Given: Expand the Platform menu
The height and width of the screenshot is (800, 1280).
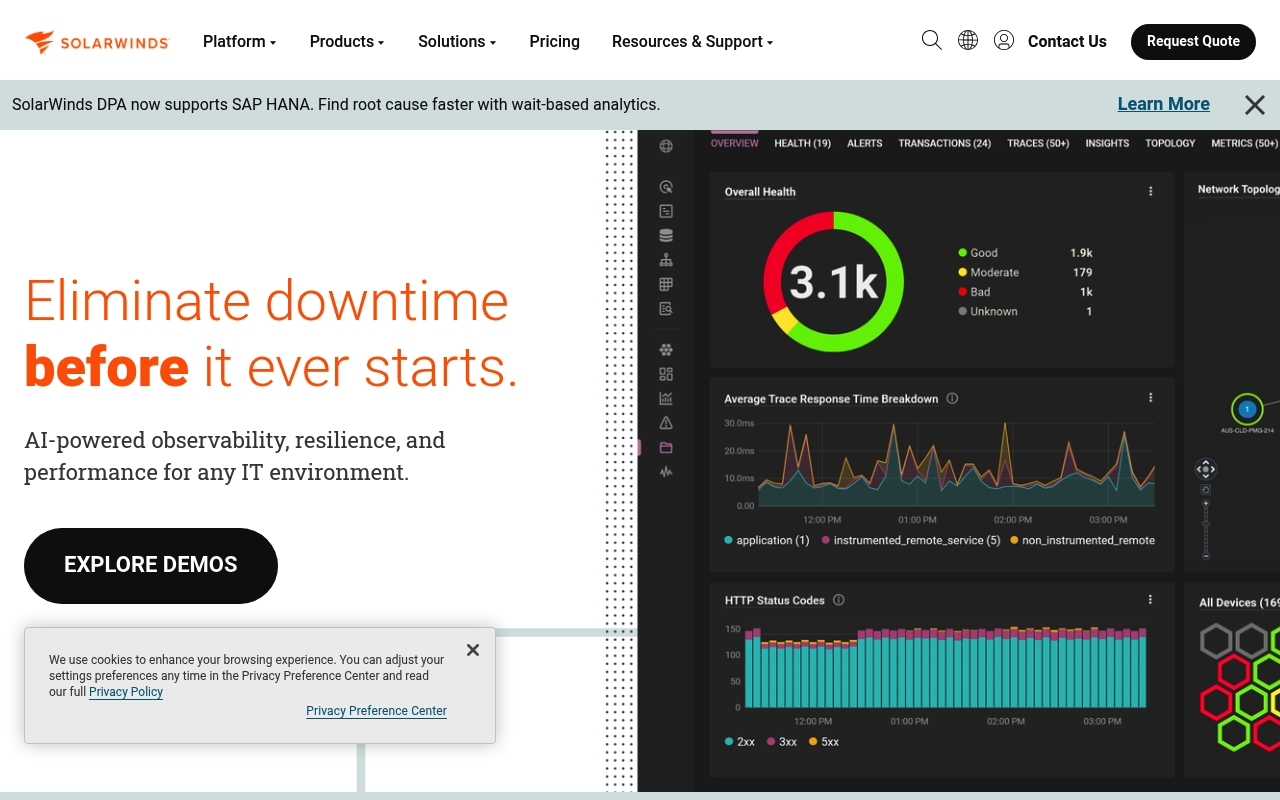Looking at the screenshot, I should tap(239, 41).
